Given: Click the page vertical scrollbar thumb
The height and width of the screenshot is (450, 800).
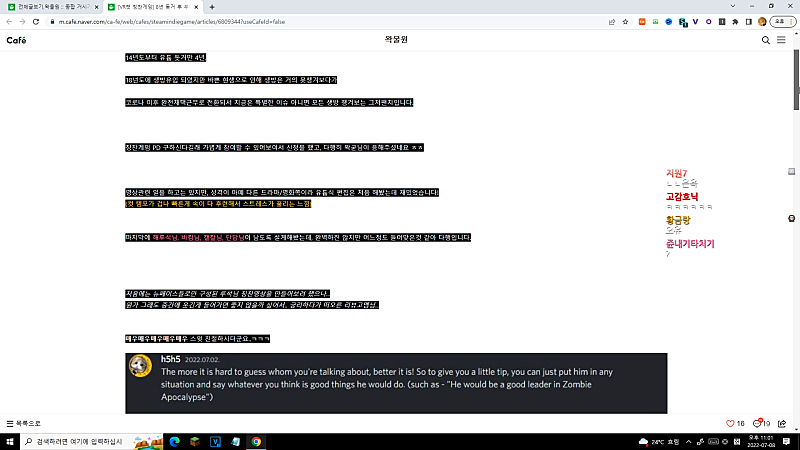Looking at the screenshot, I should click(x=796, y=79).
